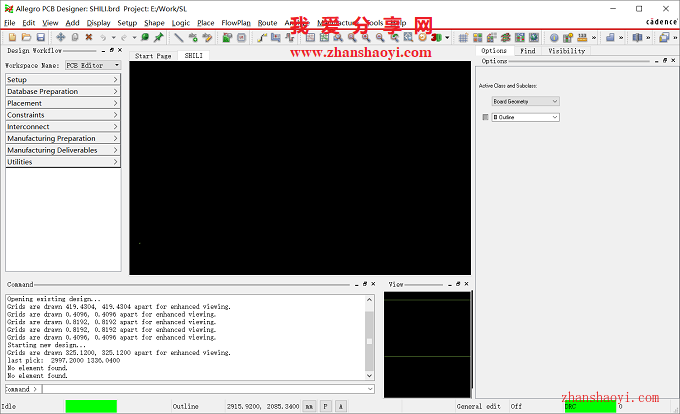The width and height of the screenshot is (680, 414).
Task: Float the Design Workflow panel
Action: [112, 50]
